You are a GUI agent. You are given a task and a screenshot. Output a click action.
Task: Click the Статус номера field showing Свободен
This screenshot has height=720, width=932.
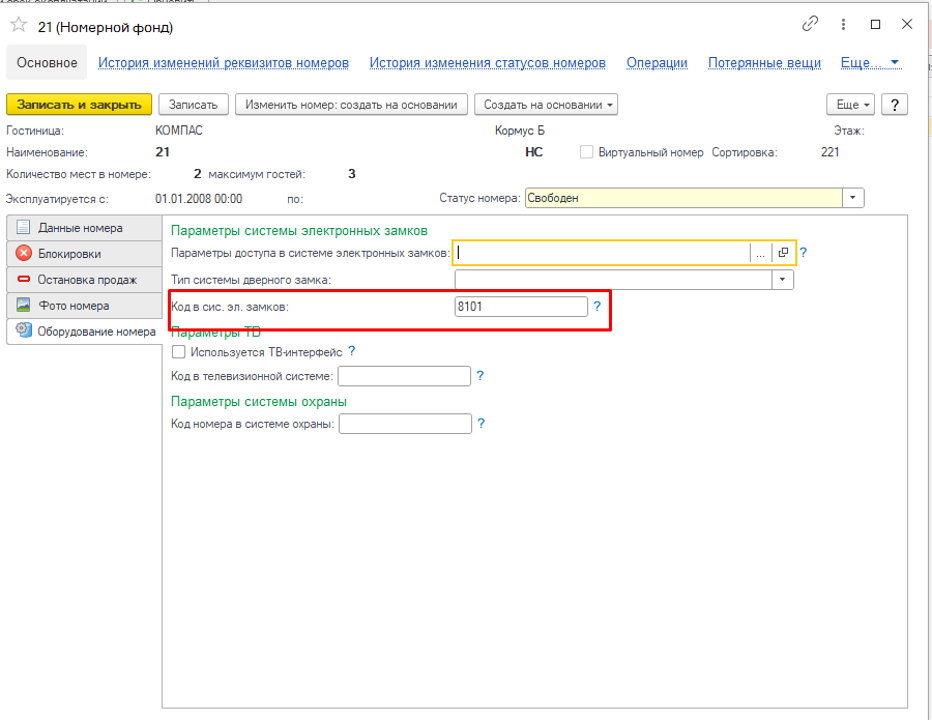[x=684, y=198]
